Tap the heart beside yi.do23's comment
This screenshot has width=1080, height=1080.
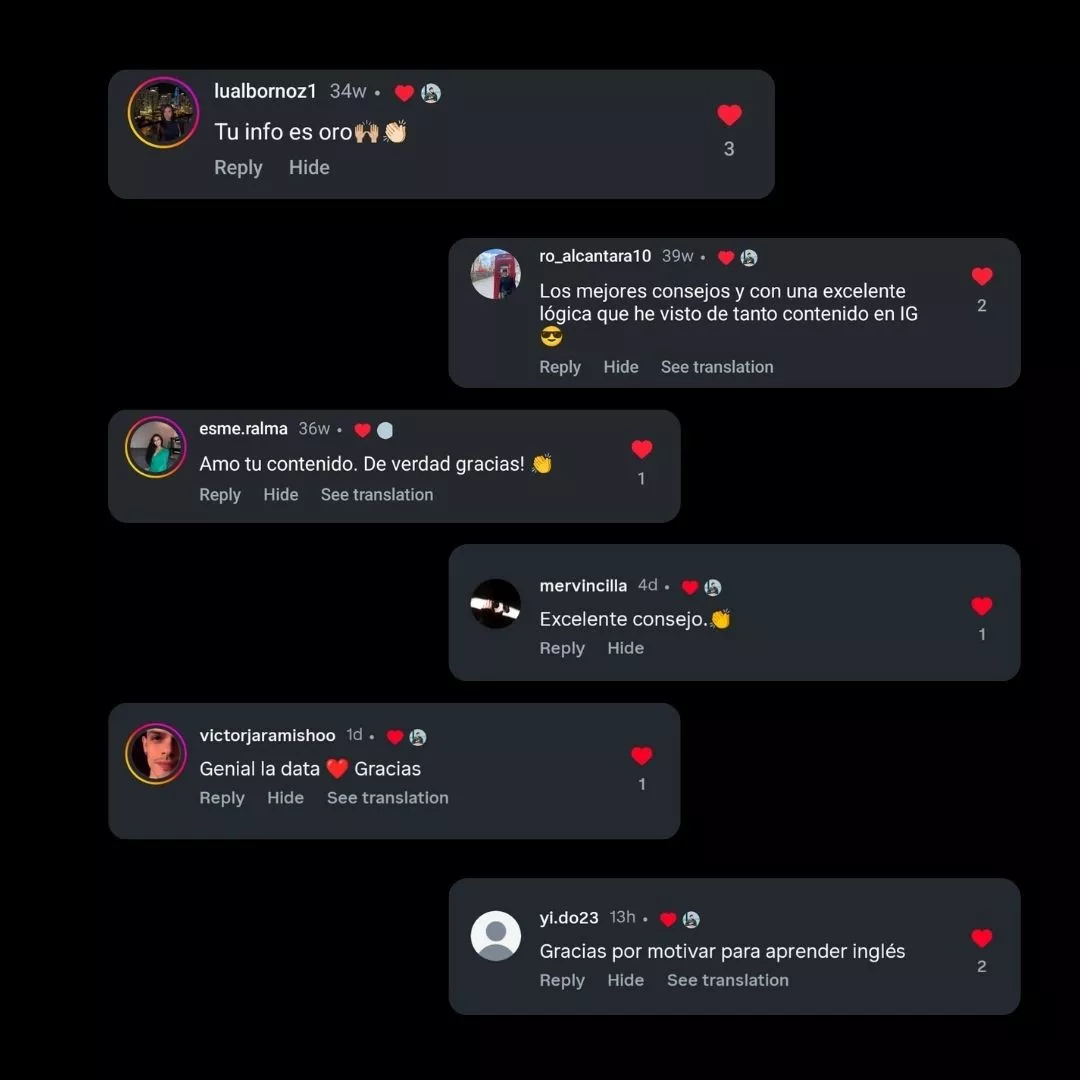click(982, 937)
